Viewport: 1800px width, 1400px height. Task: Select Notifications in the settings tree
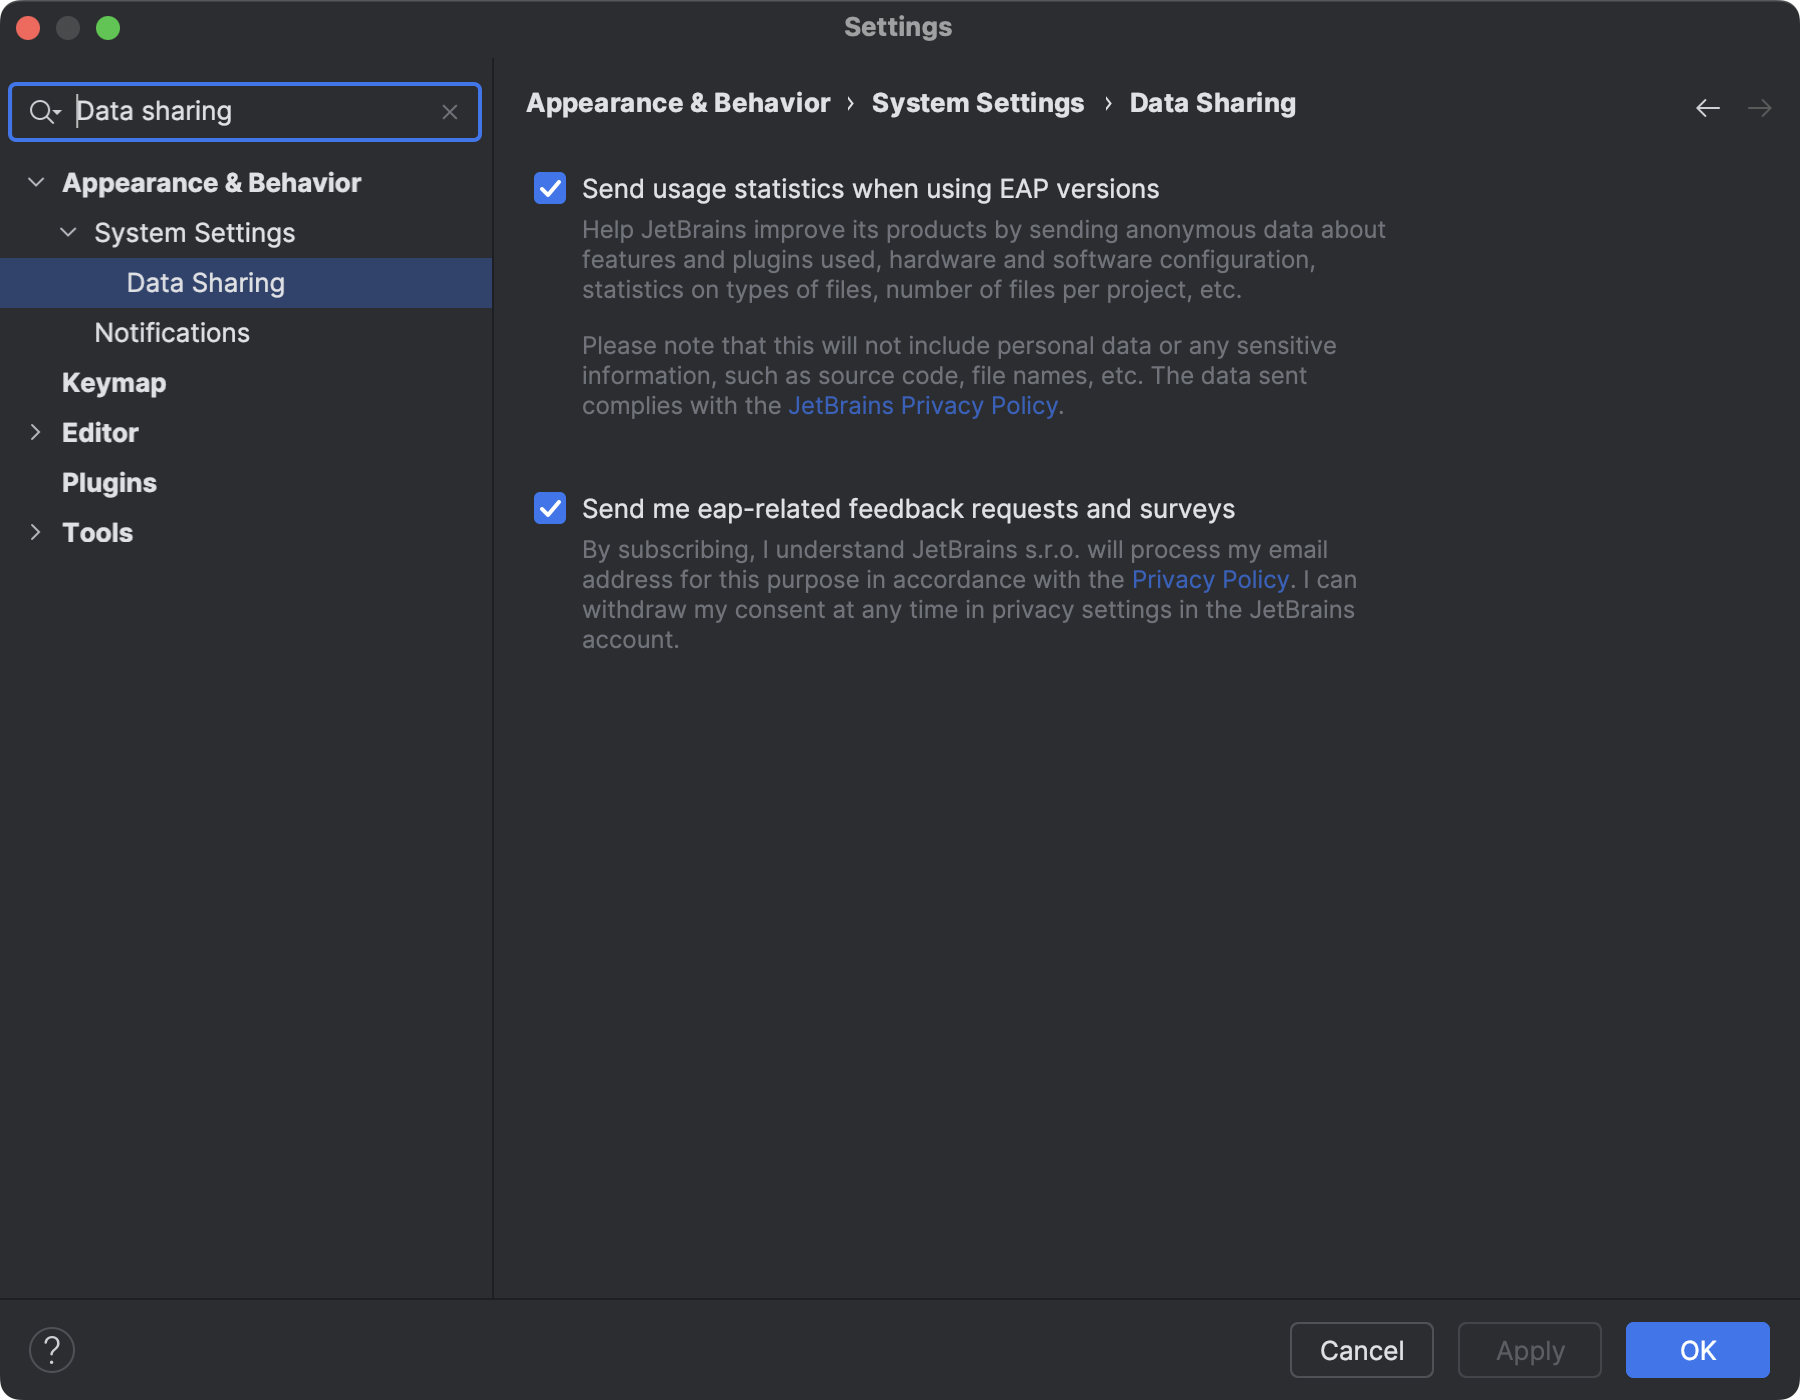(171, 332)
